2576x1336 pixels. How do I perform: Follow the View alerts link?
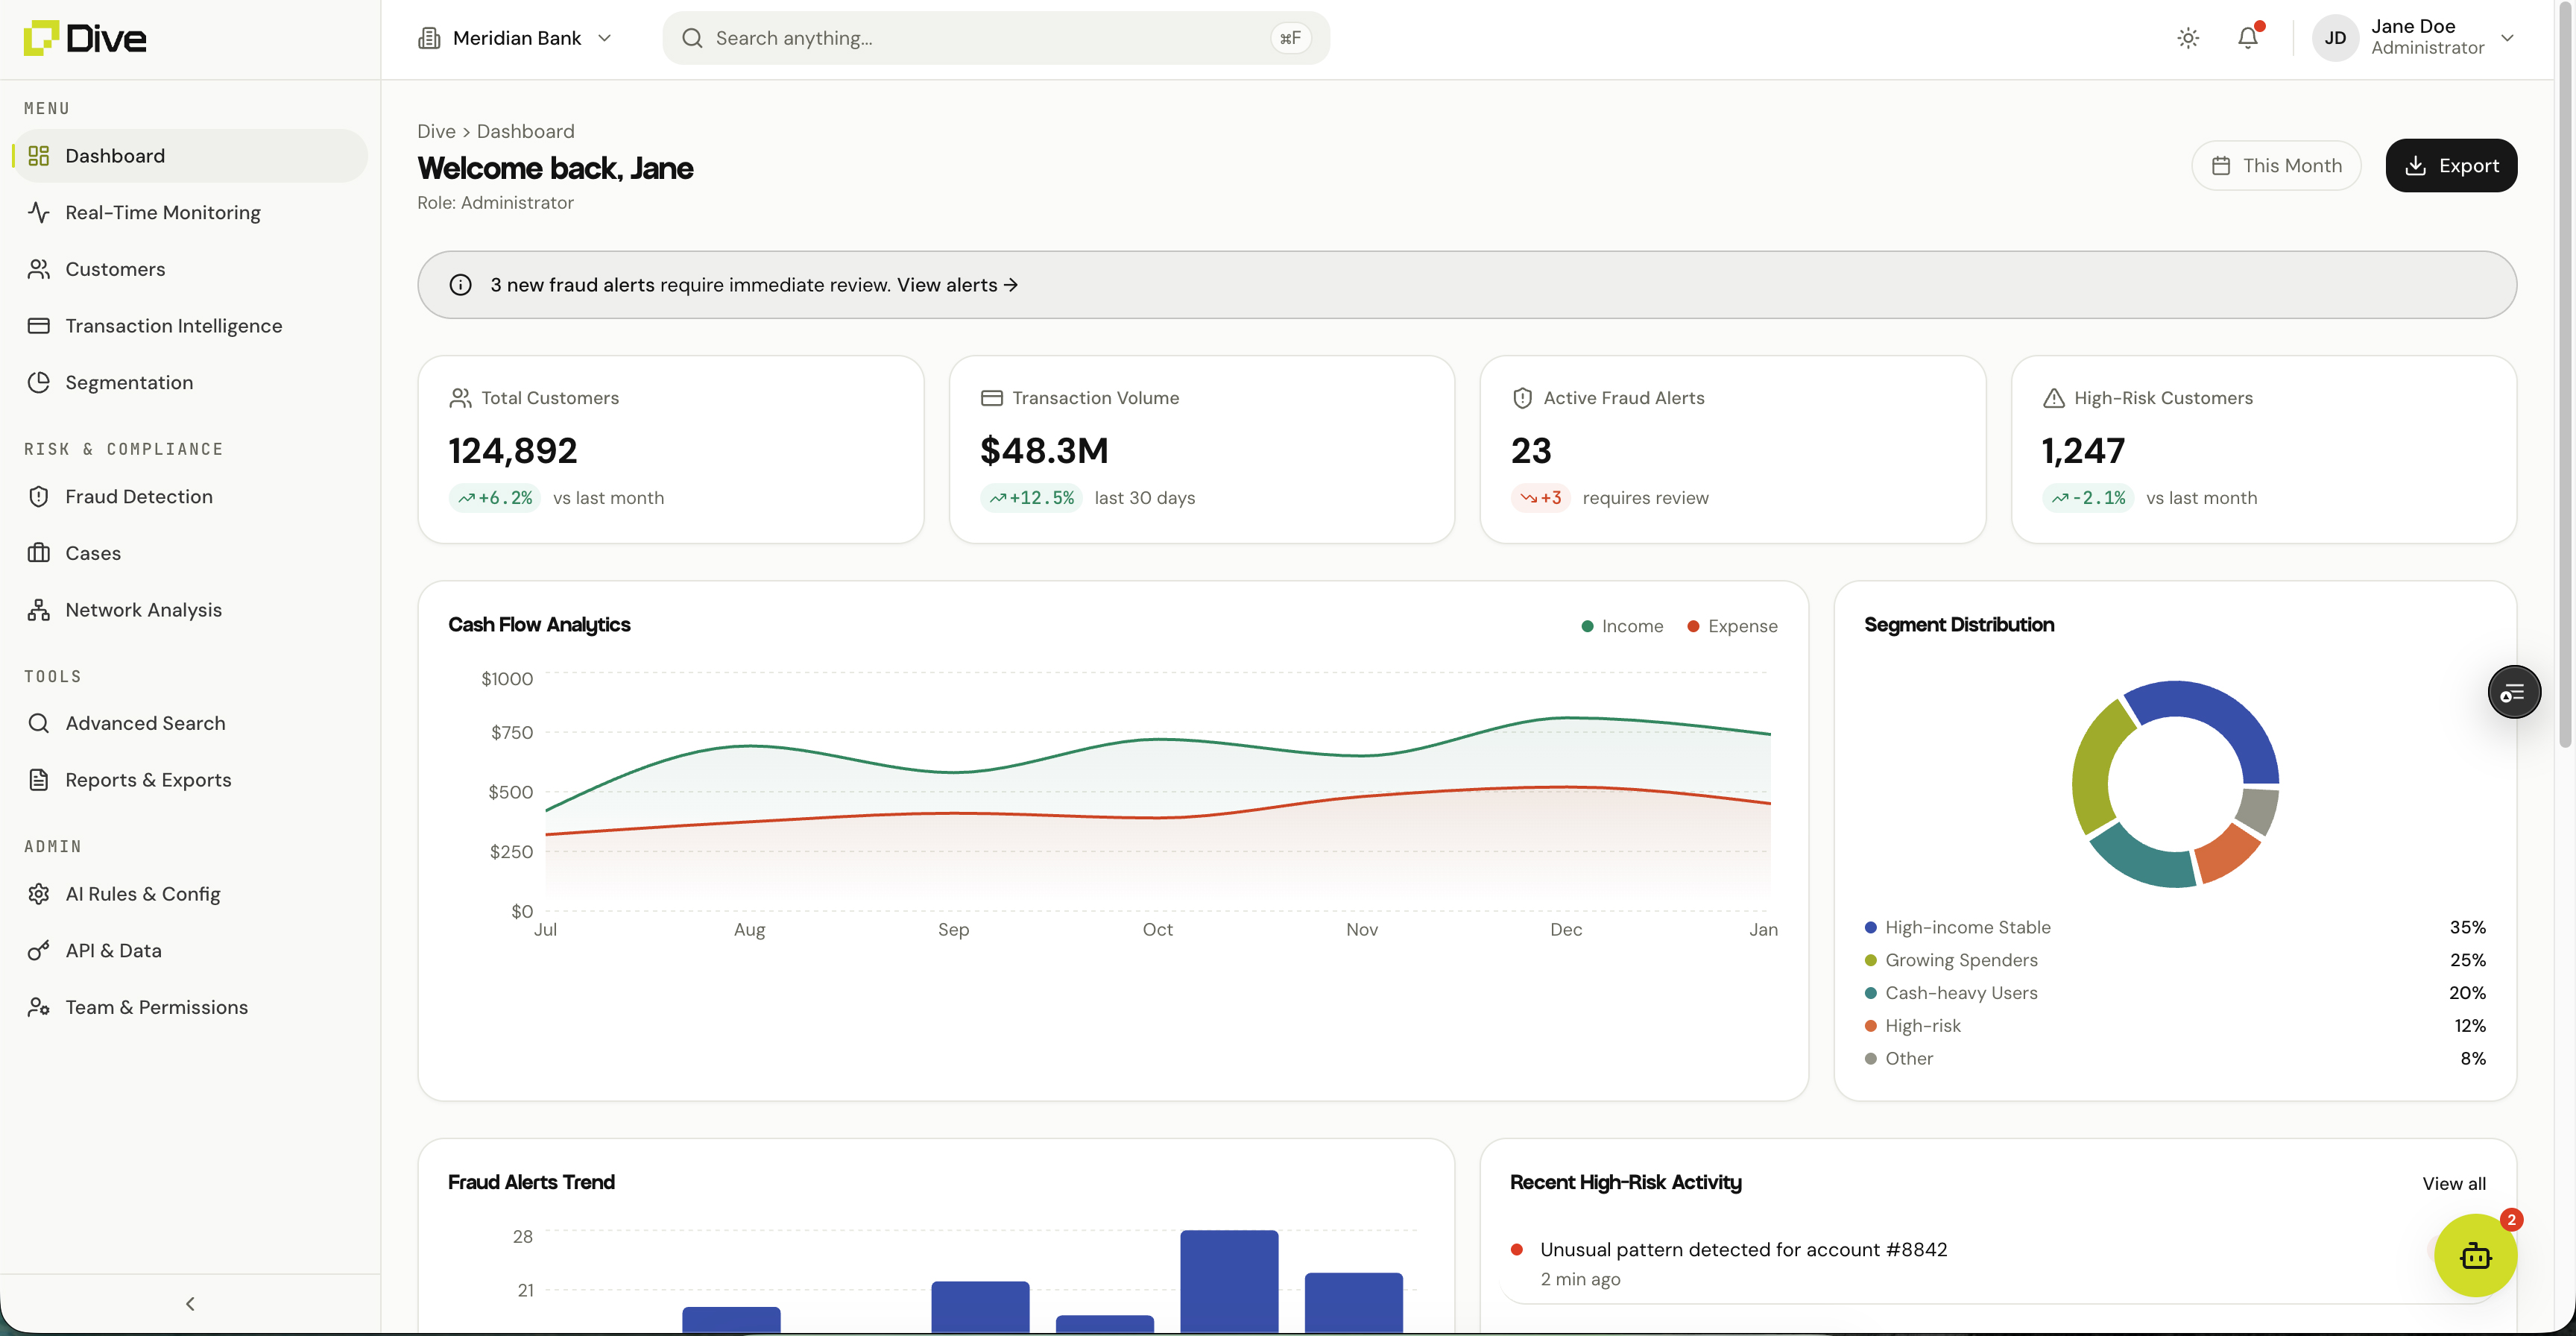click(957, 285)
